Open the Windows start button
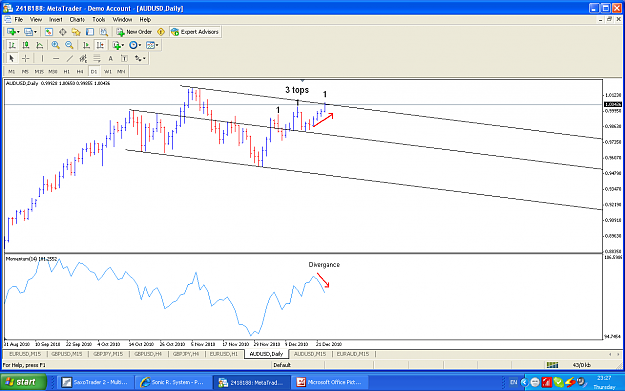This screenshot has width=625, height=391. click(23, 382)
